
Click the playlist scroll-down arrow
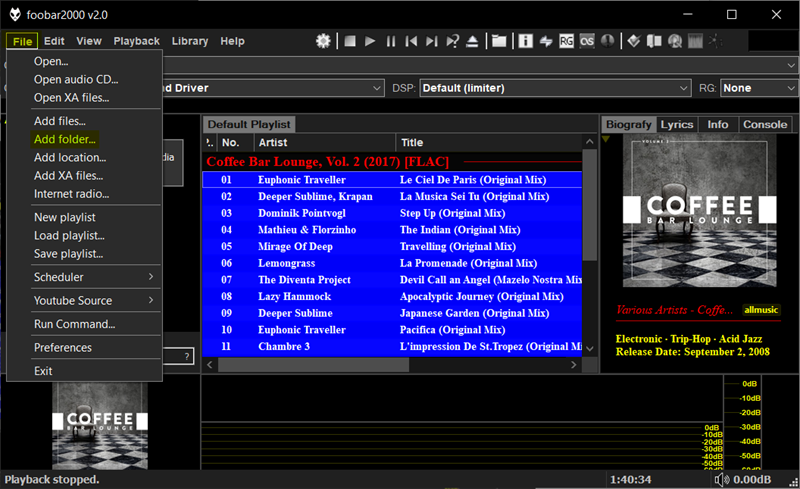(x=590, y=349)
